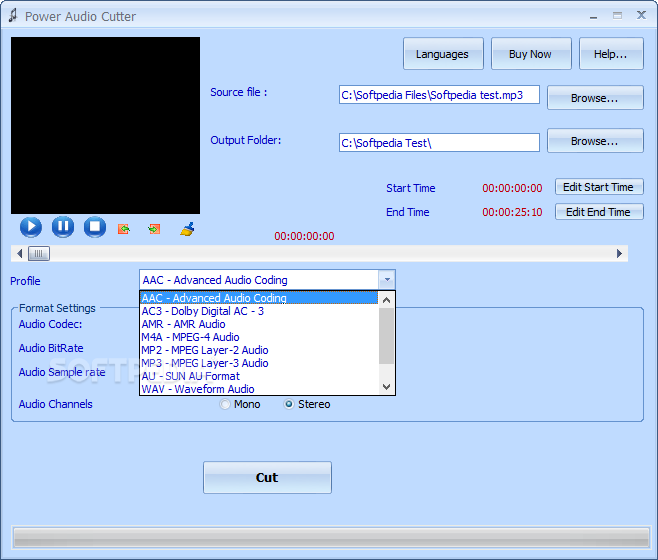Screen dimensions: 658x560
Task: Click Edit End Time
Action: click(x=599, y=212)
